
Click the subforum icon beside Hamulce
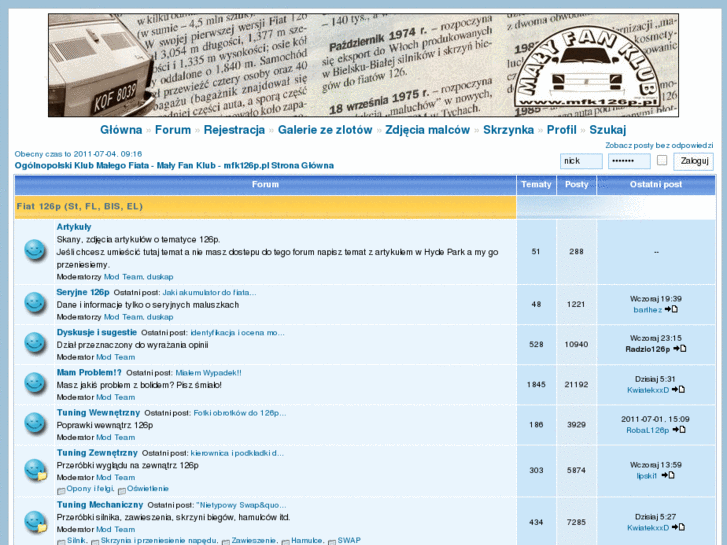pyautogui.click(x=286, y=542)
